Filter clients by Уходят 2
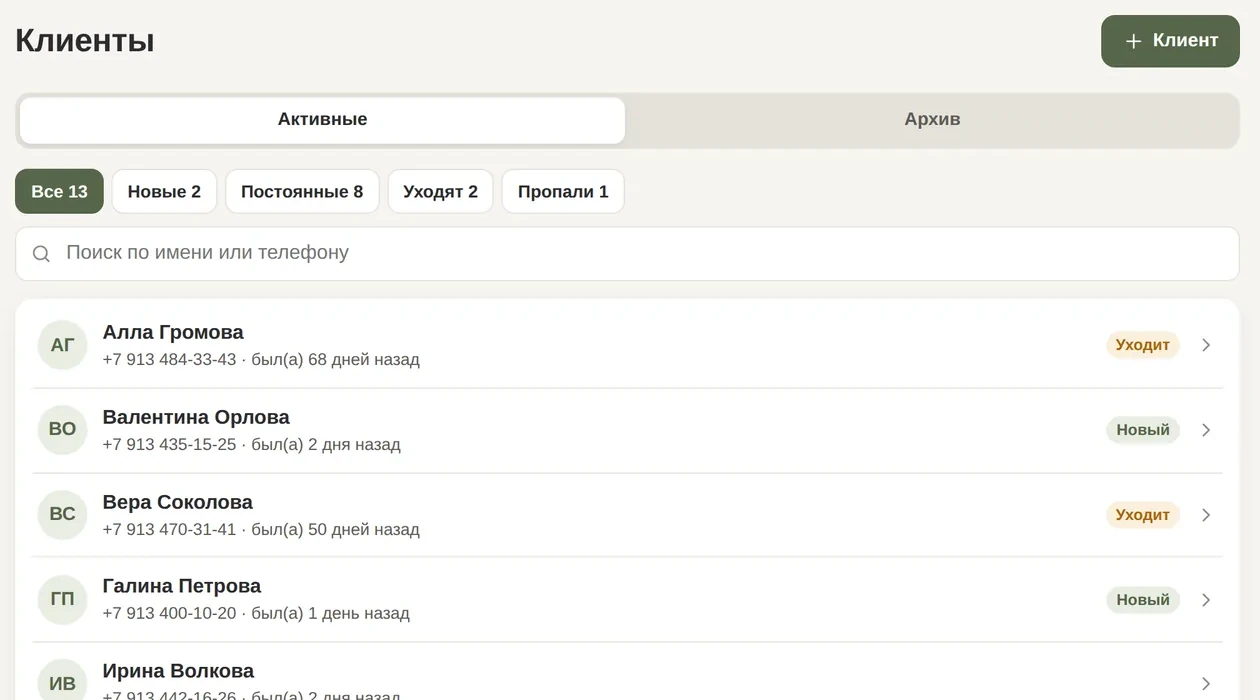1260x700 pixels. tap(441, 191)
